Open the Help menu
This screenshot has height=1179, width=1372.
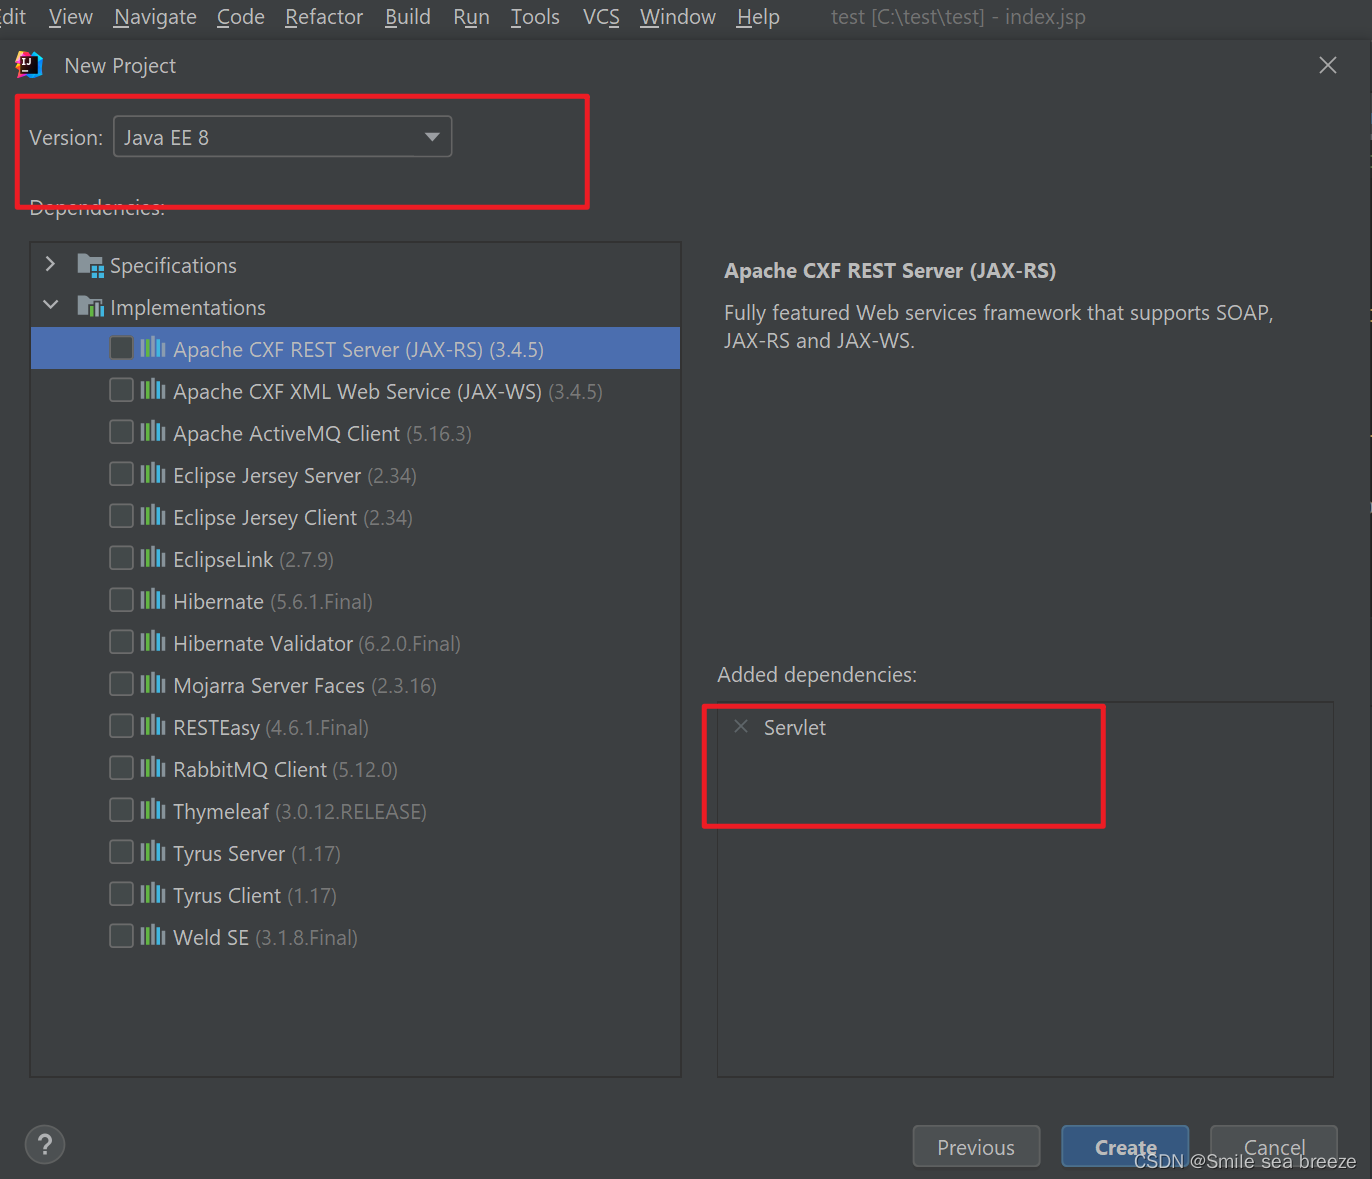pos(758,17)
